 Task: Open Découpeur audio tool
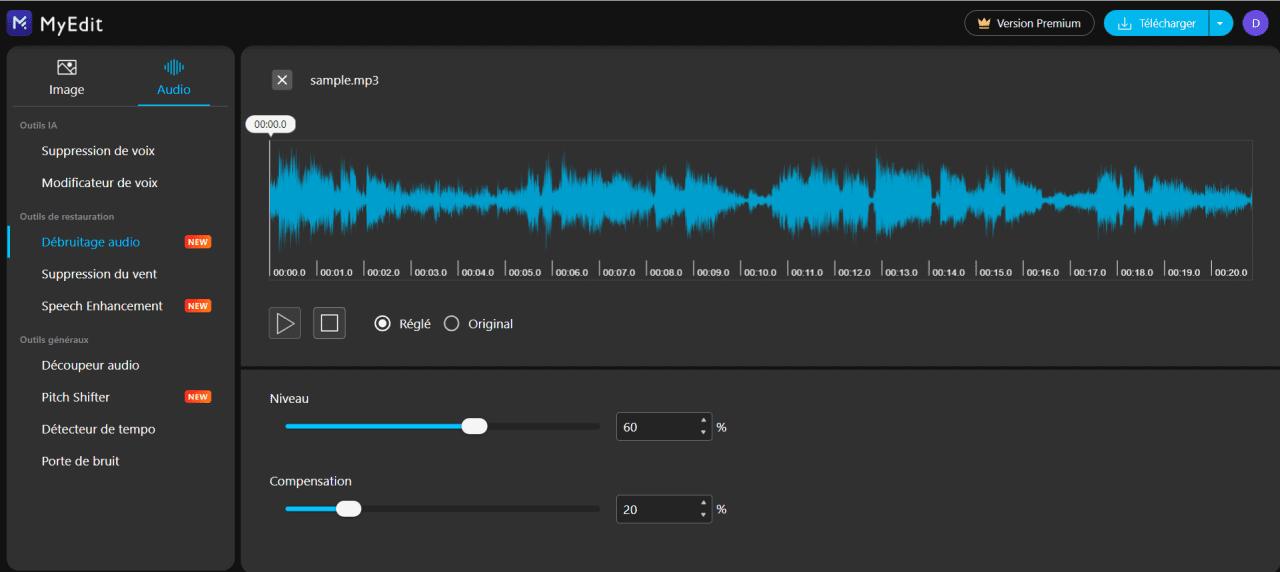90,365
